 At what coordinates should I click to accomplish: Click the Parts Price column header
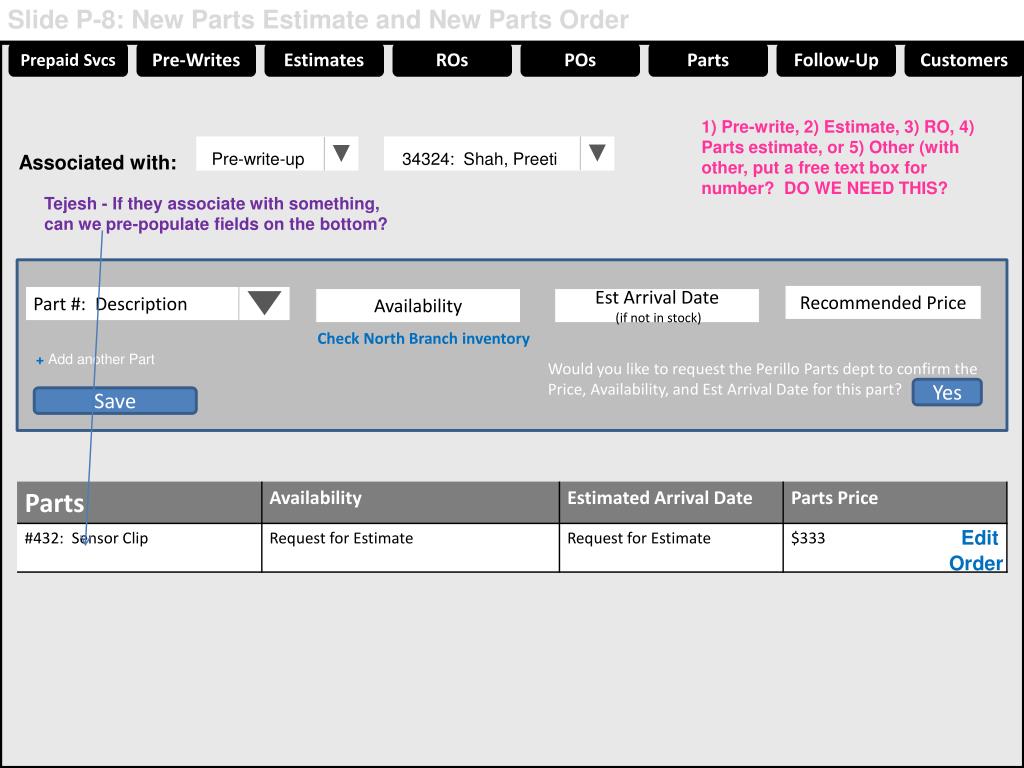[895, 502]
